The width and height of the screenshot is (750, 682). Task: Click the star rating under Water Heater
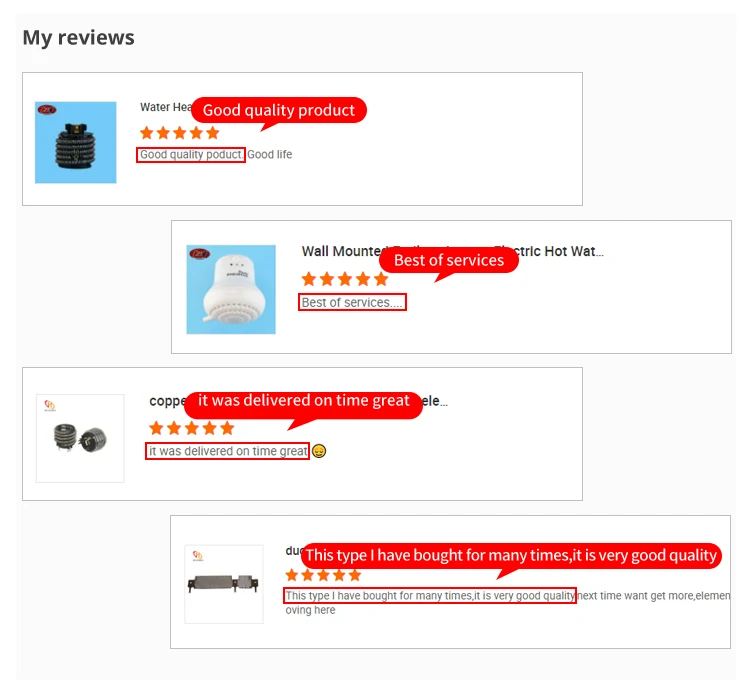point(179,132)
